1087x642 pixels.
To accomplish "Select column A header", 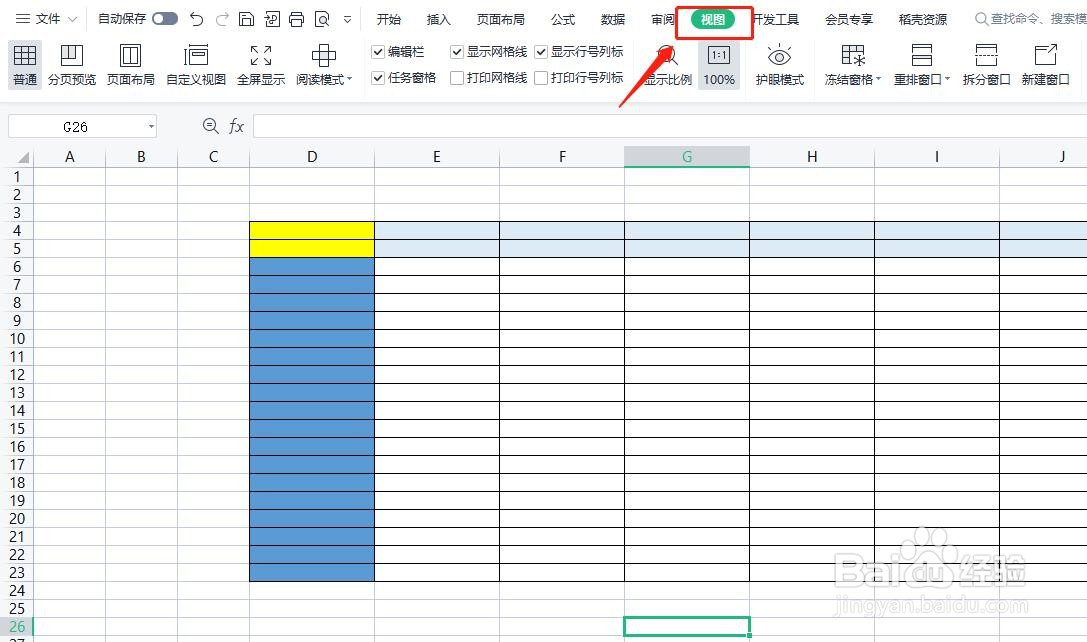I will tap(69, 157).
